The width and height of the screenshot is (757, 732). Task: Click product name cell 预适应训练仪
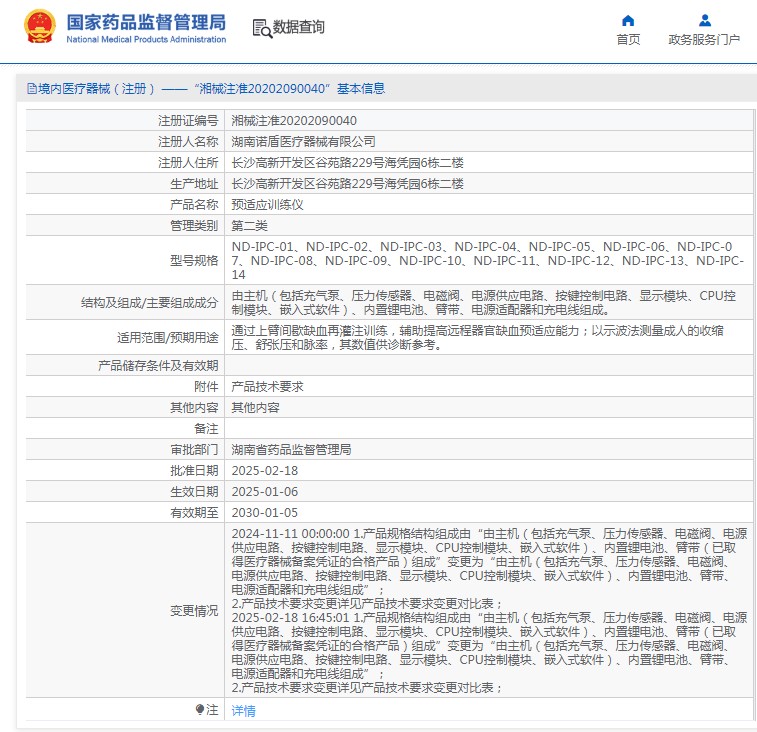coord(268,204)
